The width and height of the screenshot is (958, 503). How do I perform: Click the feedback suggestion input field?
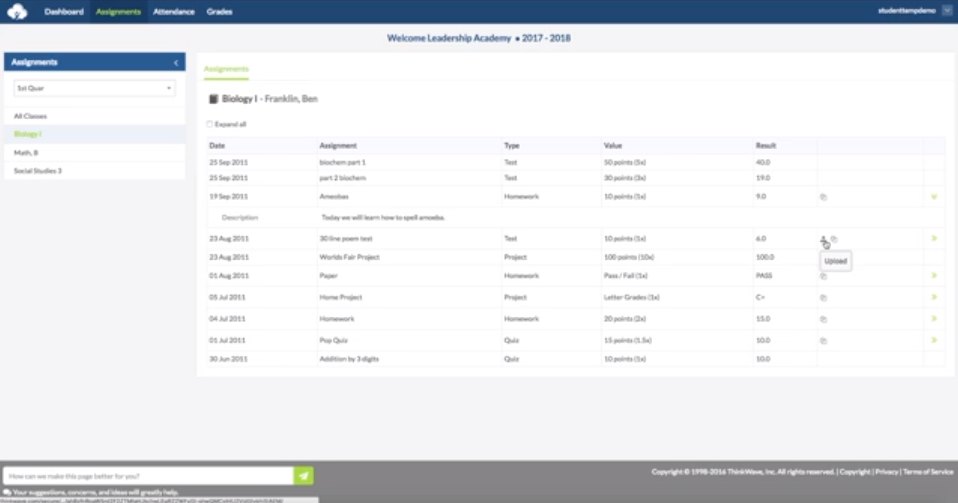coord(148,476)
